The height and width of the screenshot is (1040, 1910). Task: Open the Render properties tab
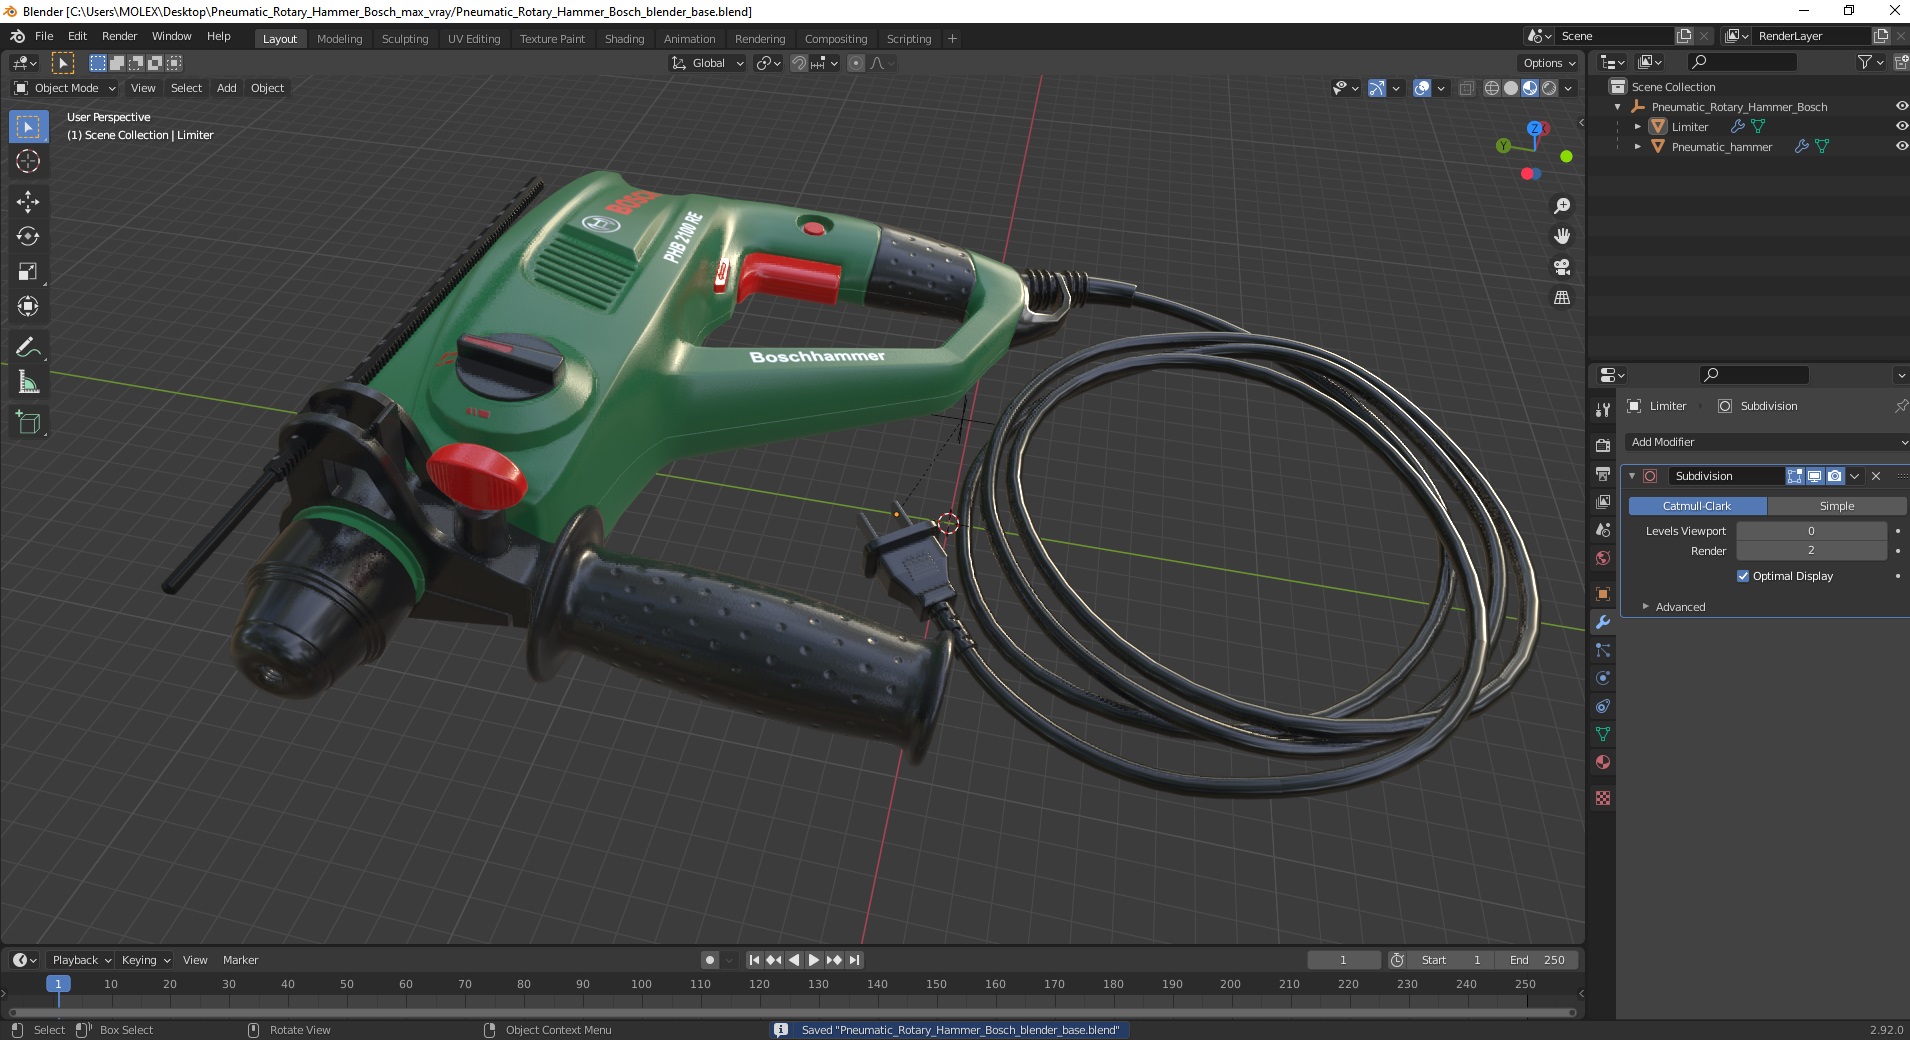tap(1603, 446)
